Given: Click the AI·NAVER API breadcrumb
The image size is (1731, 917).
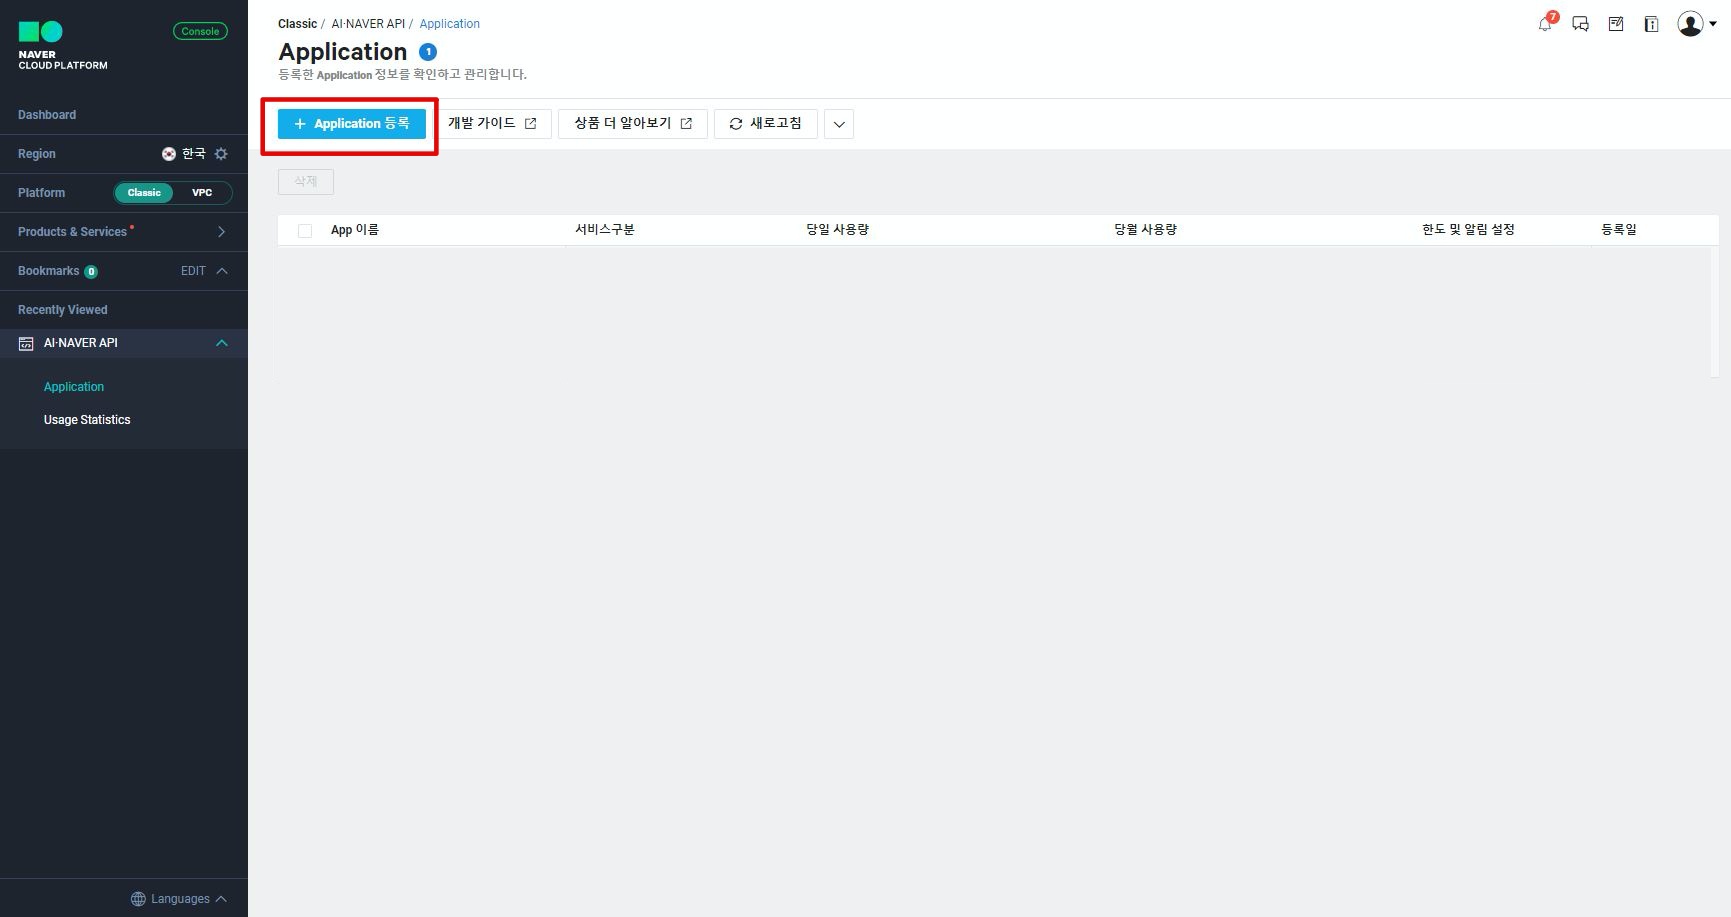Looking at the screenshot, I should tap(368, 24).
